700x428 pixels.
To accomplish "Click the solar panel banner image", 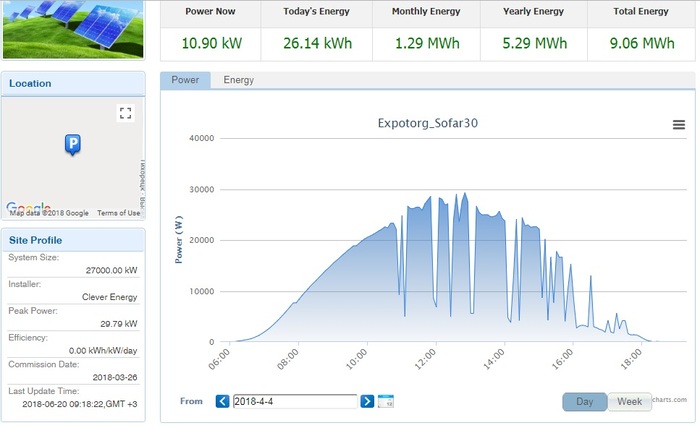I will (x=73, y=30).
